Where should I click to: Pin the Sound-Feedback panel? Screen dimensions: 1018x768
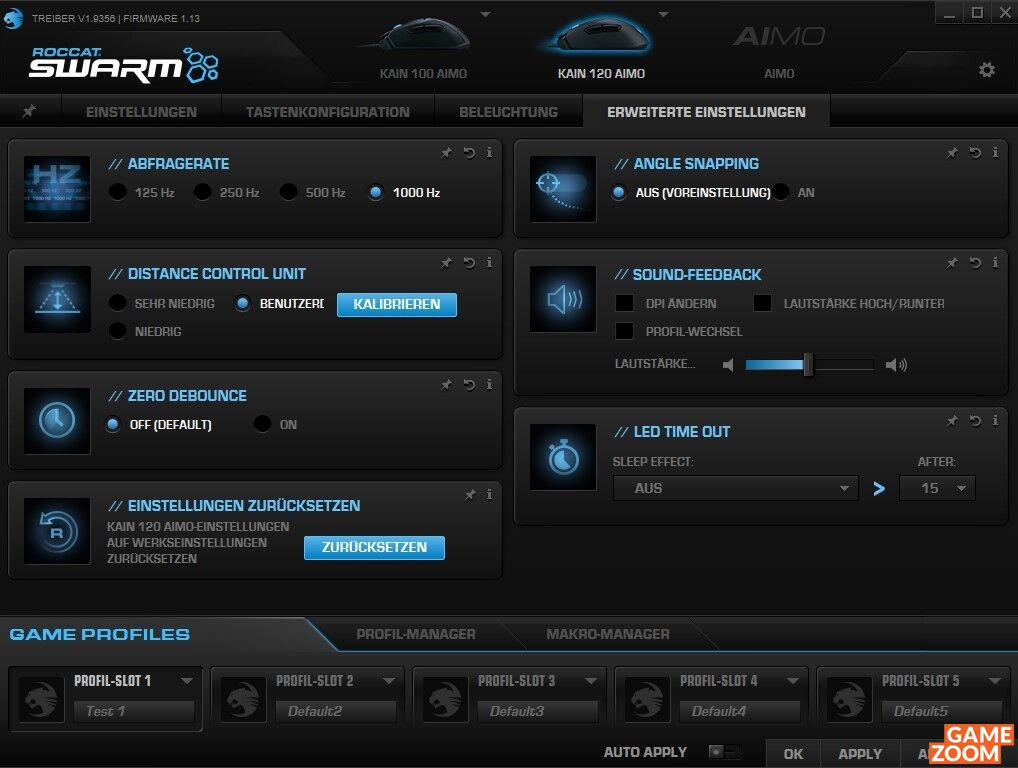(952, 263)
